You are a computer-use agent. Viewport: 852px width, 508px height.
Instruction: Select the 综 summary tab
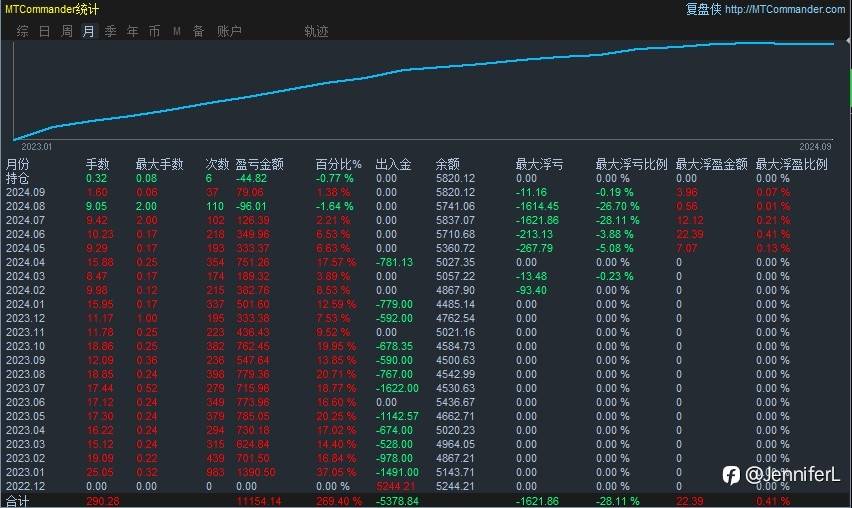(x=22, y=32)
